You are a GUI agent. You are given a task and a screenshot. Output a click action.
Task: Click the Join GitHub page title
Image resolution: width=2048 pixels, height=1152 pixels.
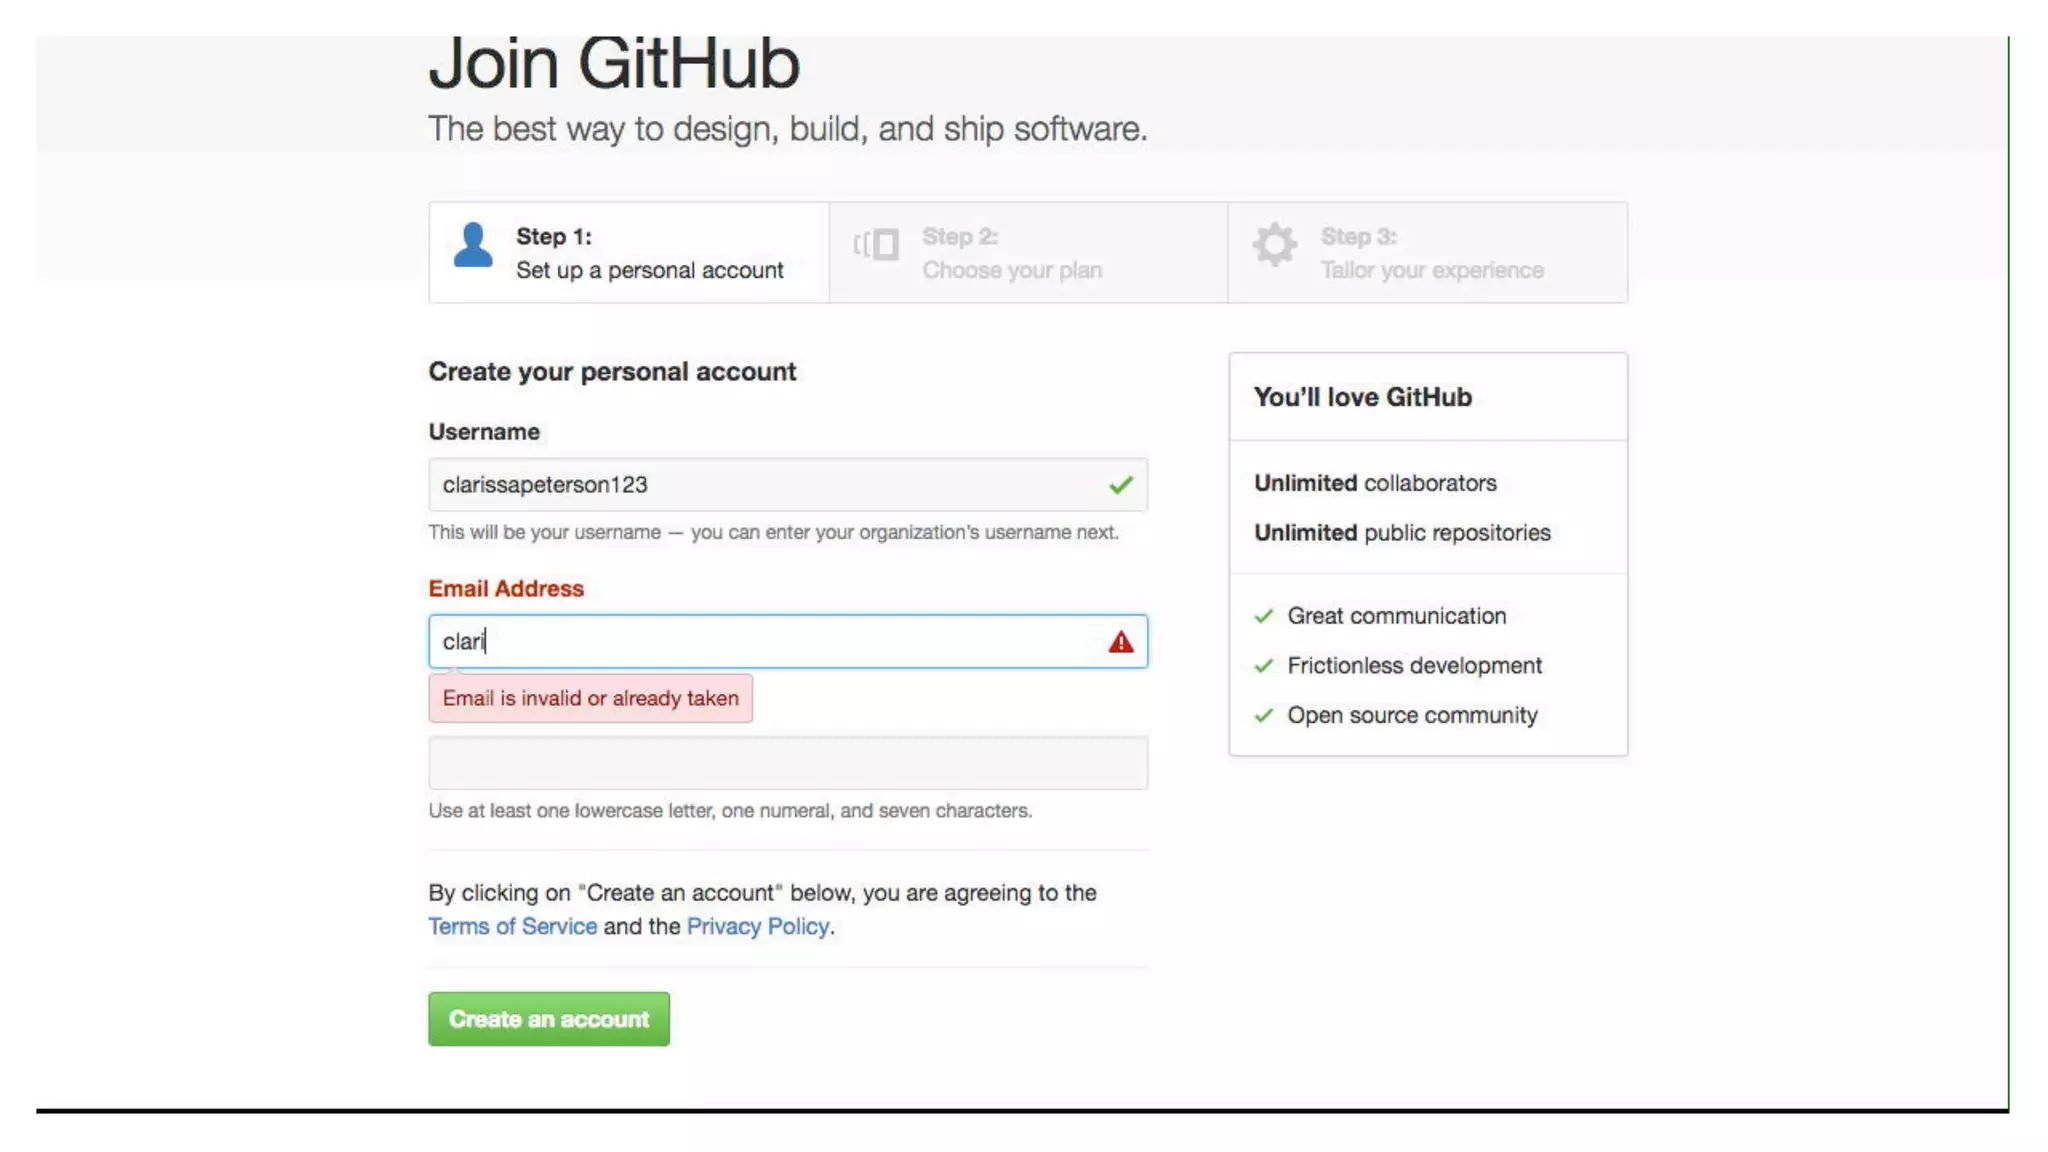point(614,64)
